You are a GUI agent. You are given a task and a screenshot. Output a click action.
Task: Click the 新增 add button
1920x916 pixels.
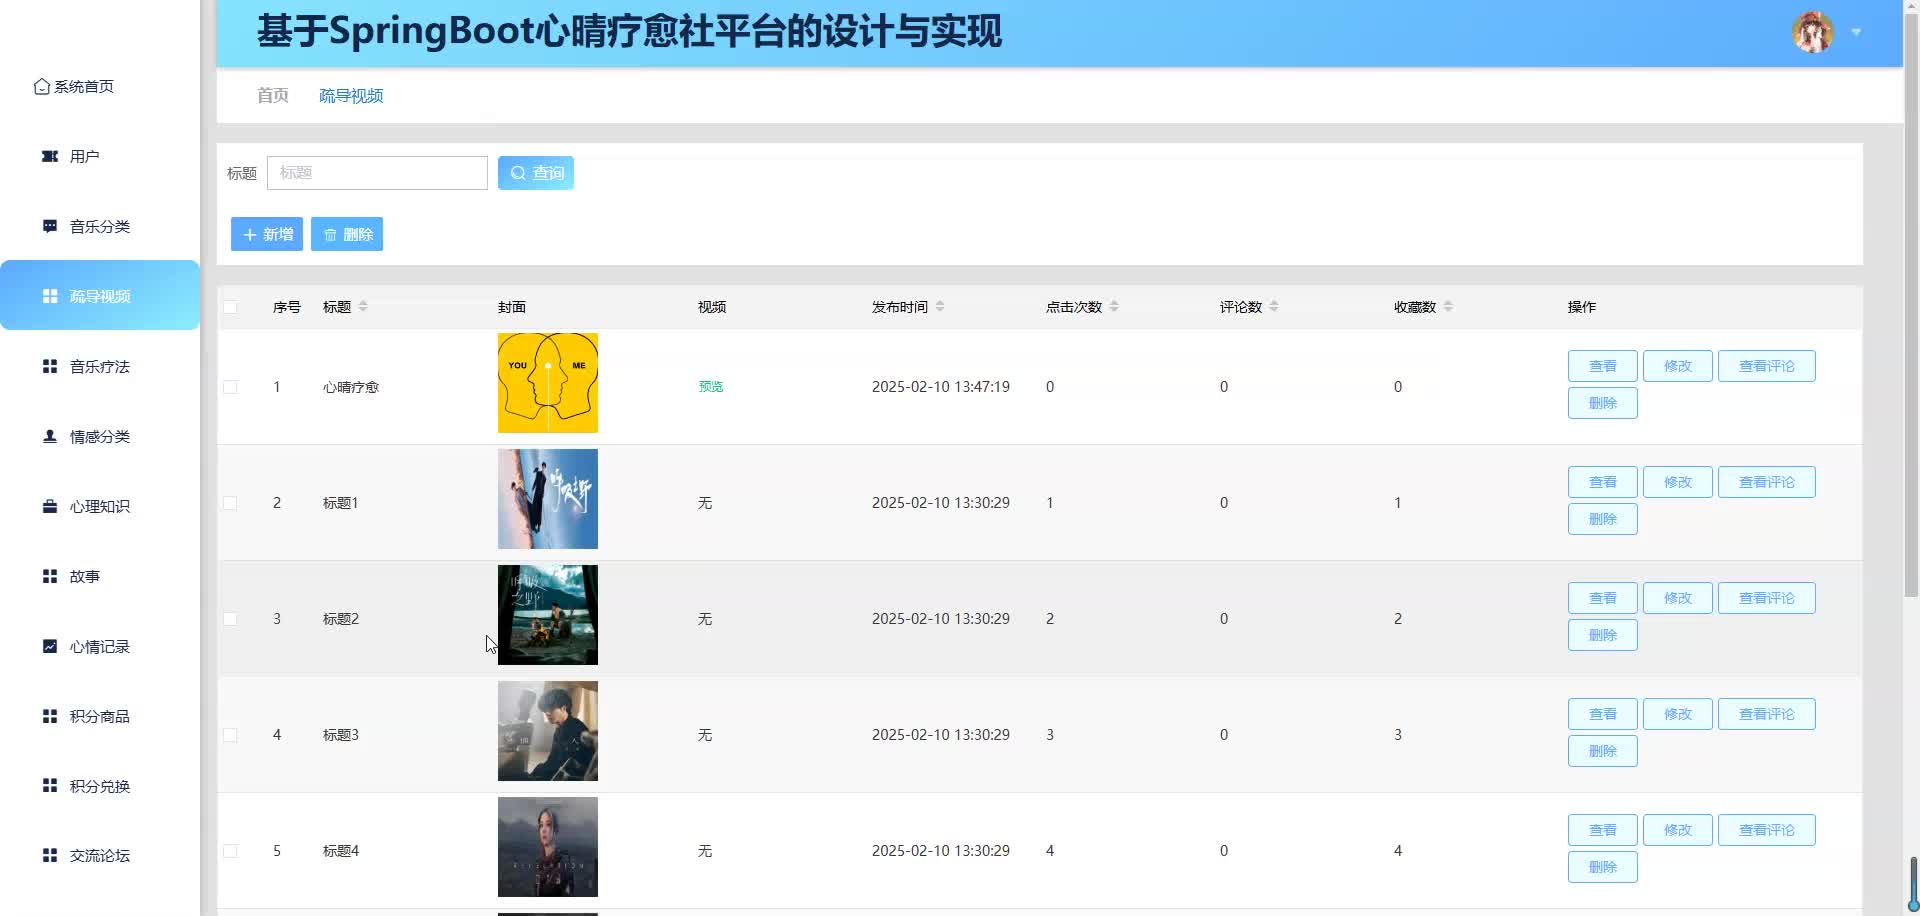click(267, 234)
